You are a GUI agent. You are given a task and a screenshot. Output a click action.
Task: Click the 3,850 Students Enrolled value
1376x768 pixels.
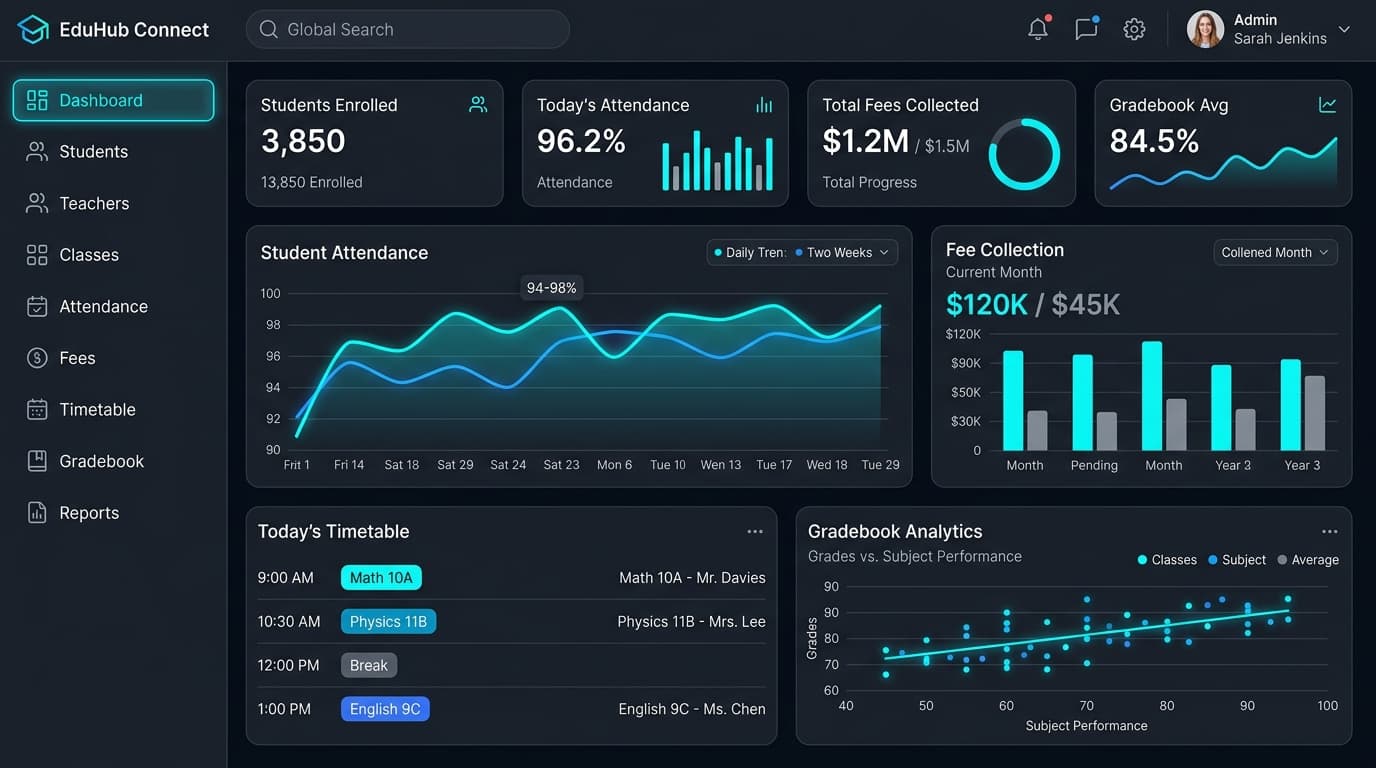pyautogui.click(x=303, y=142)
